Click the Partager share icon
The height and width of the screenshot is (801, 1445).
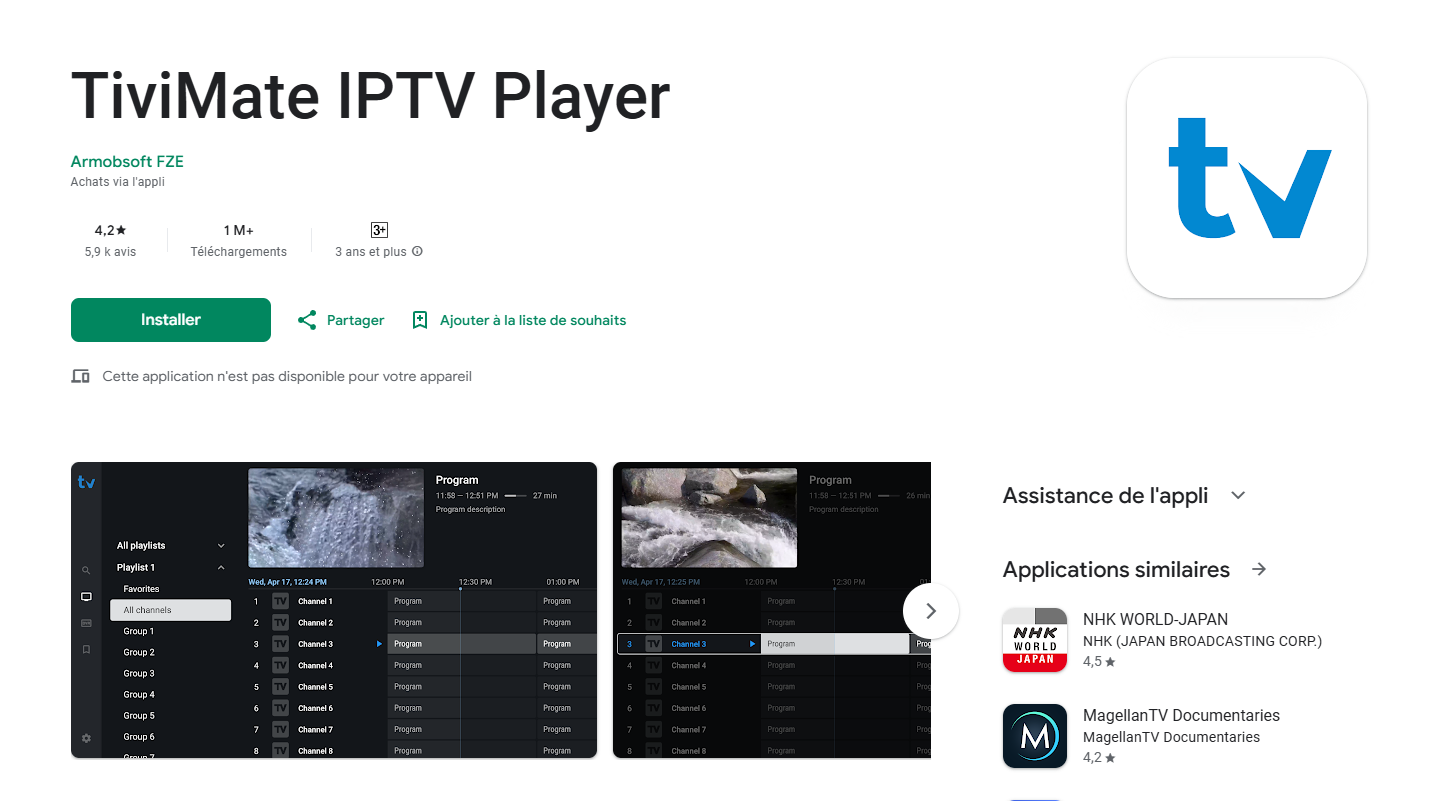(x=307, y=320)
